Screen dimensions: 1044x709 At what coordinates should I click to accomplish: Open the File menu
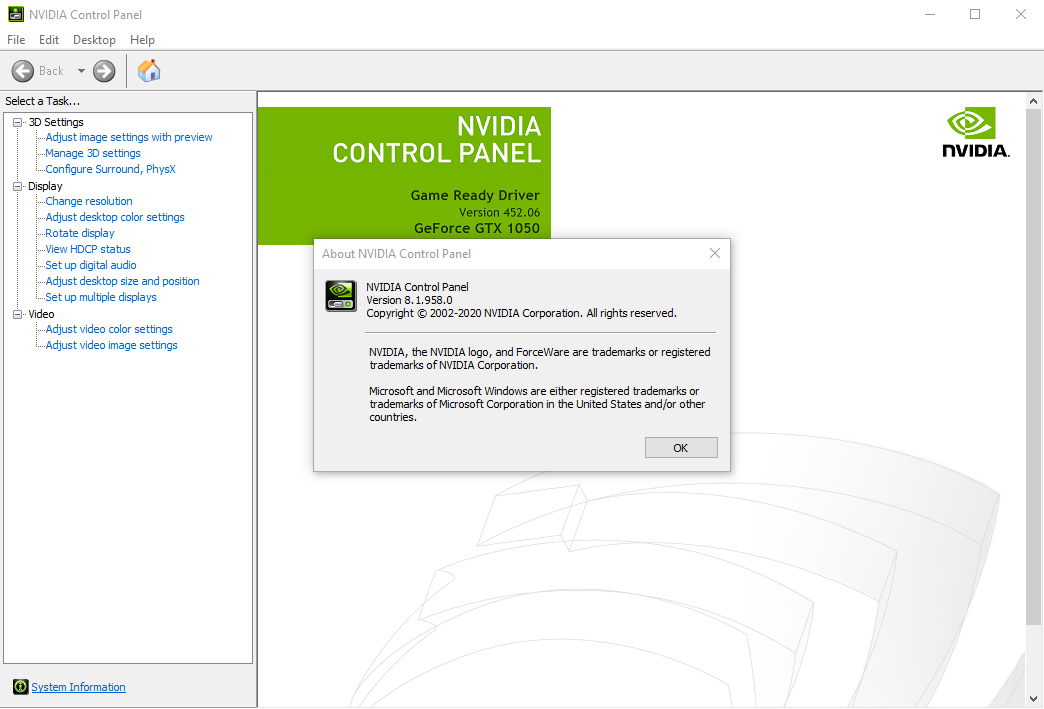point(16,40)
